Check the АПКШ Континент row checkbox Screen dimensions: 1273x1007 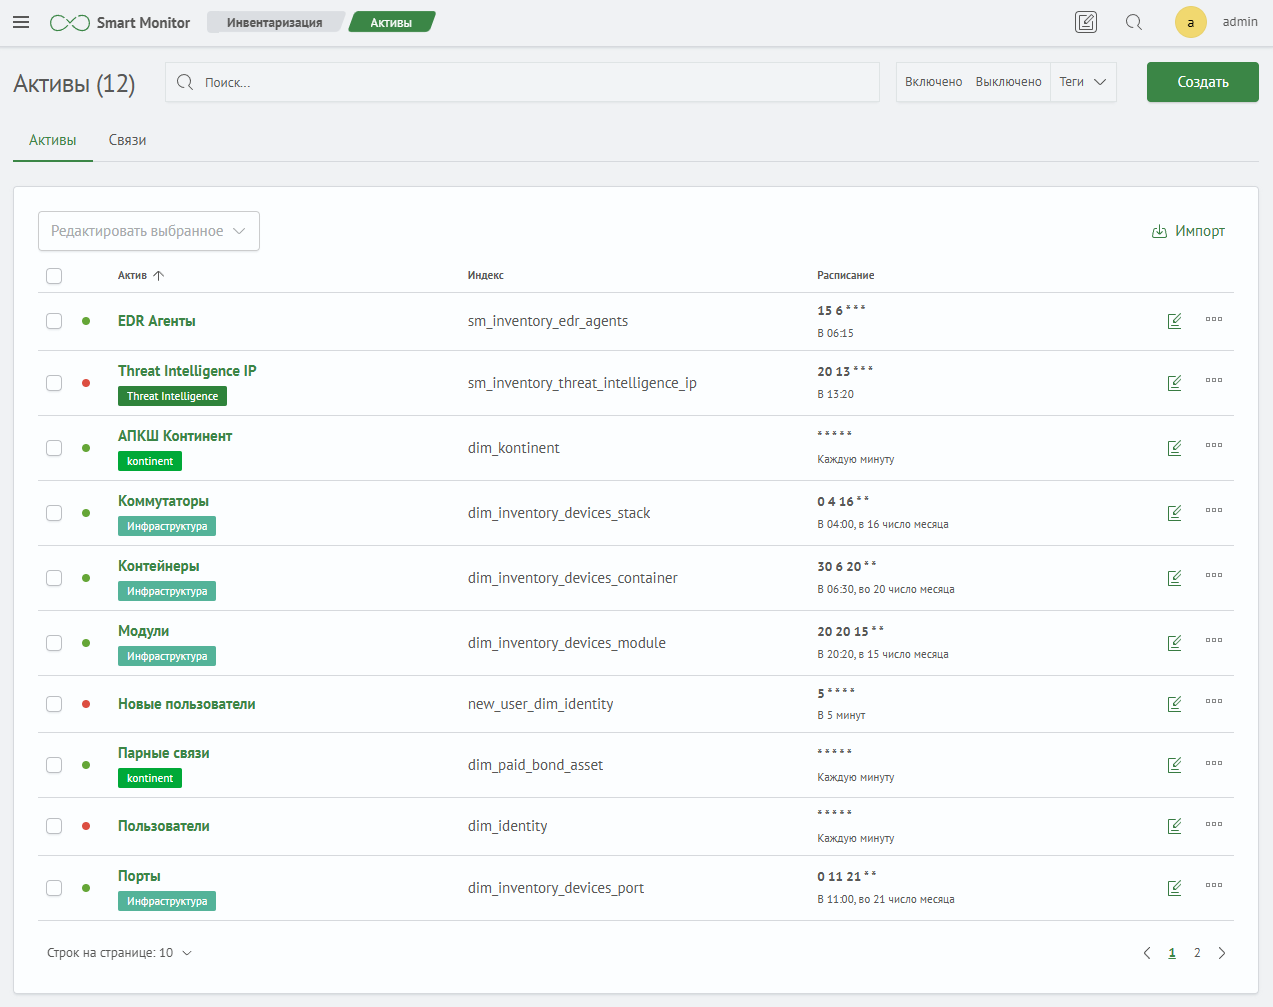pyautogui.click(x=54, y=448)
